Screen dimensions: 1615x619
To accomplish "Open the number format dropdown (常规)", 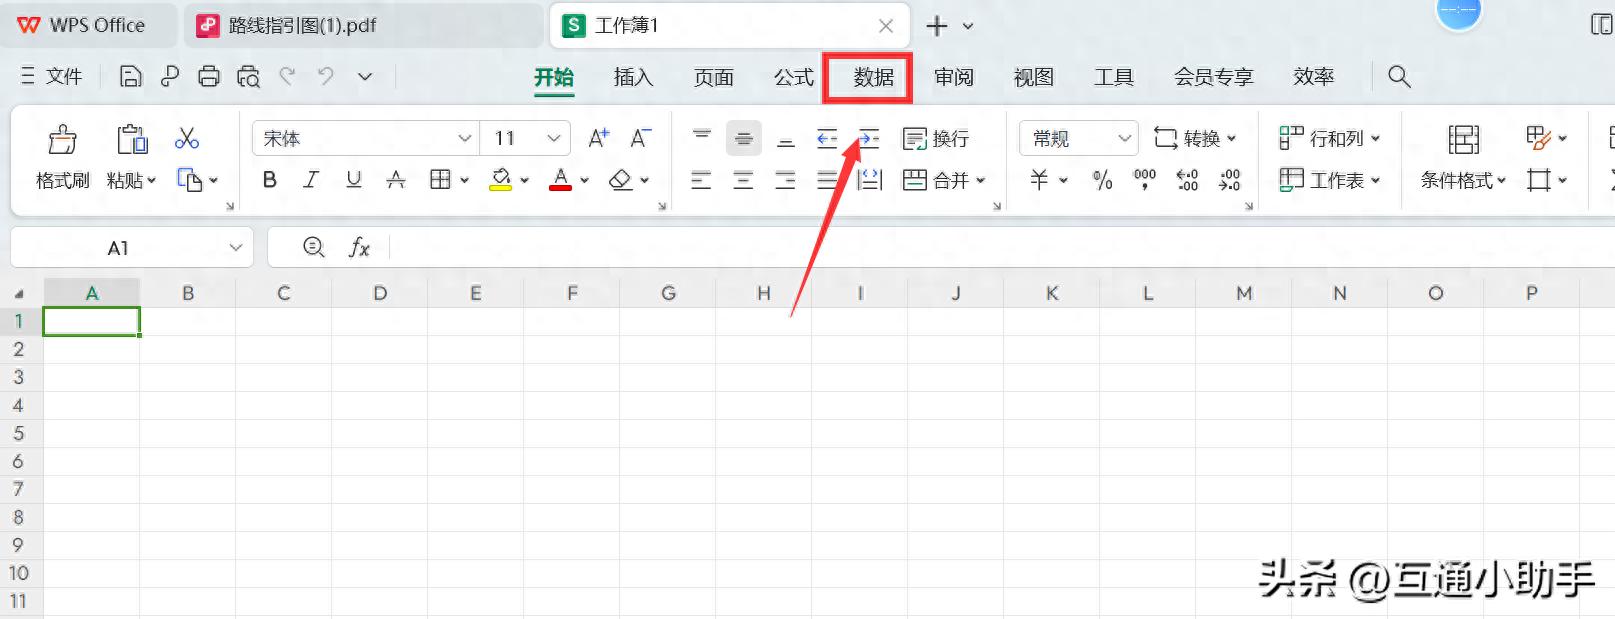I will coord(1124,138).
